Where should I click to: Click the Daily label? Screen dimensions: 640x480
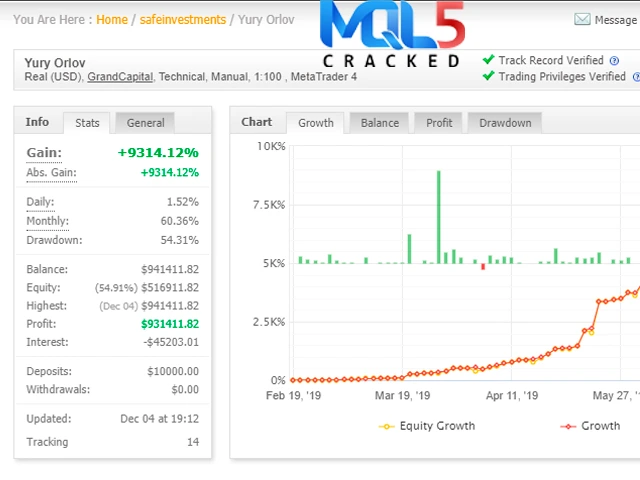(40, 202)
